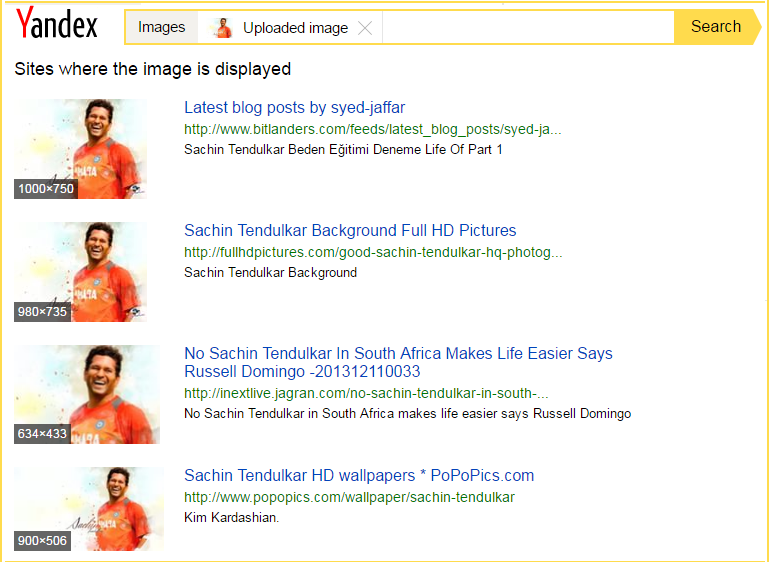Open 'Sachin Tendulkar Background Full HD Pictures'
Viewport: 770px width, 562px height.
click(x=350, y=230)
